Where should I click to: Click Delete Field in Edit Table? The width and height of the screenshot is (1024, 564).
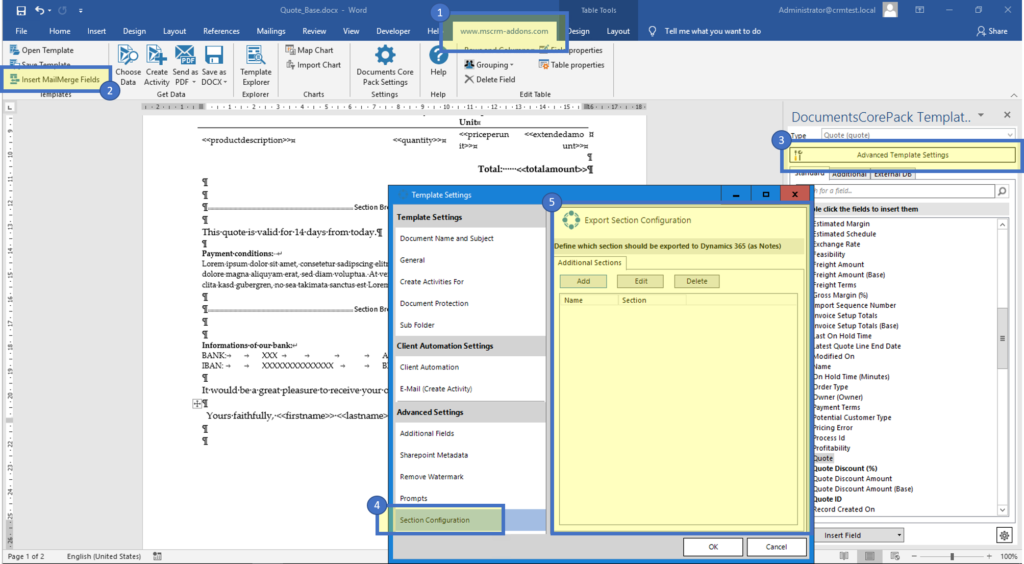(x=490, y=80)
